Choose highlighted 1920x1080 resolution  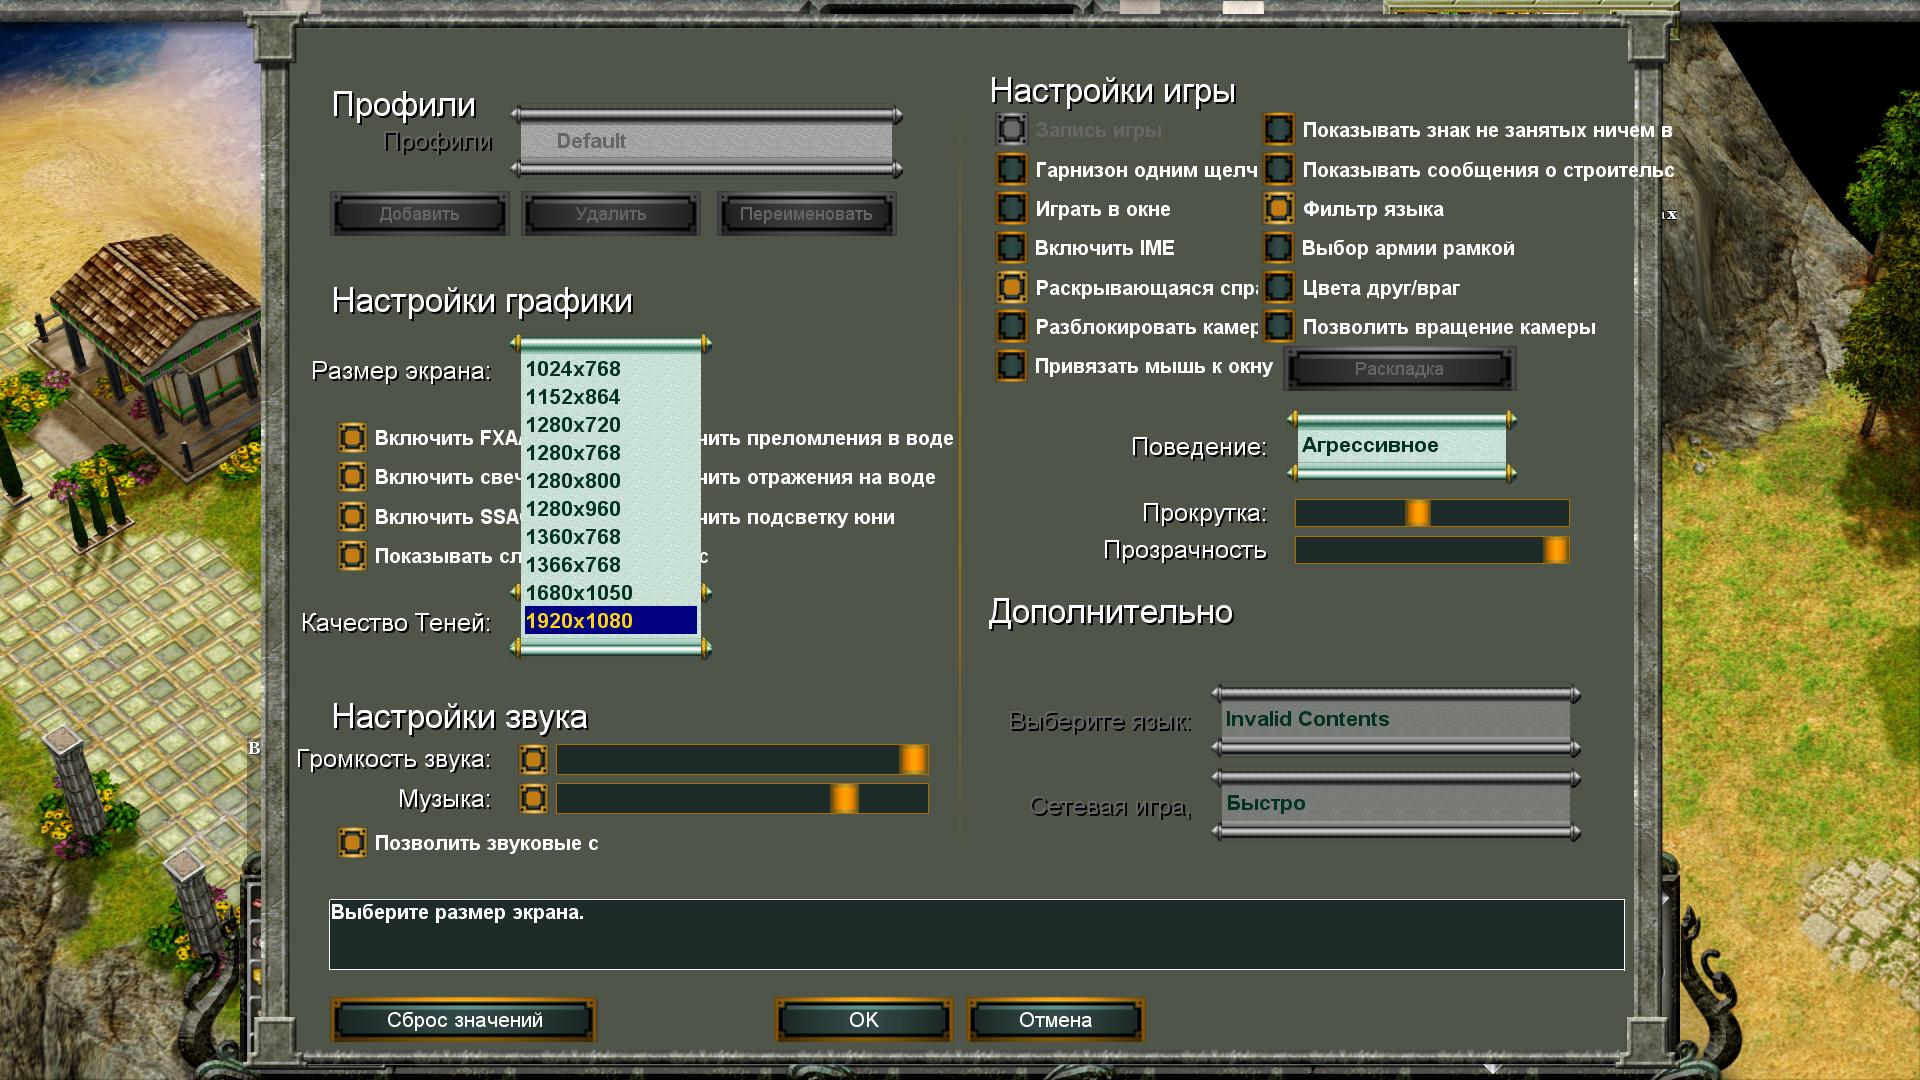tap(611, 621)
